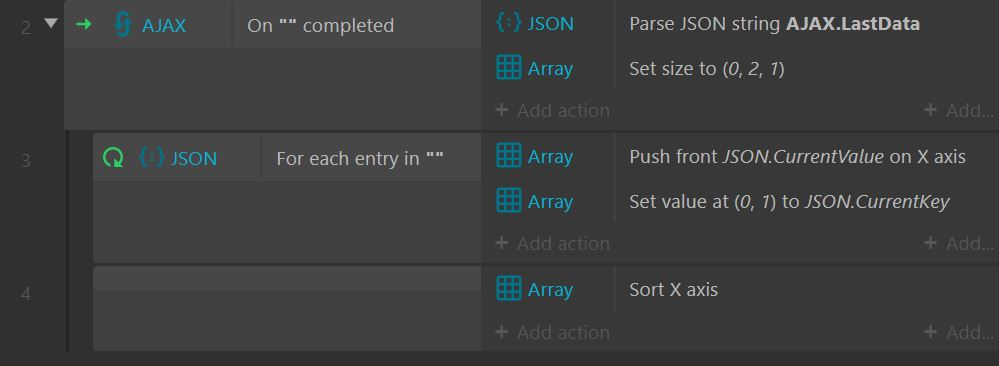
Task: Click the Array icon next to Set size action
Action: [x=508, y=68]
